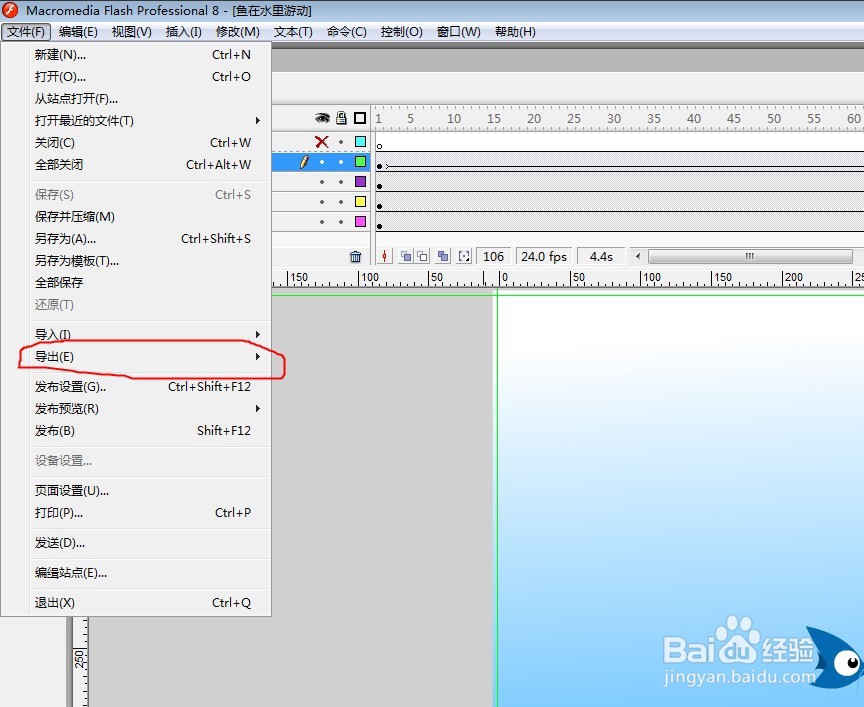Show the hidden layer marked with red X

[322, 142]
